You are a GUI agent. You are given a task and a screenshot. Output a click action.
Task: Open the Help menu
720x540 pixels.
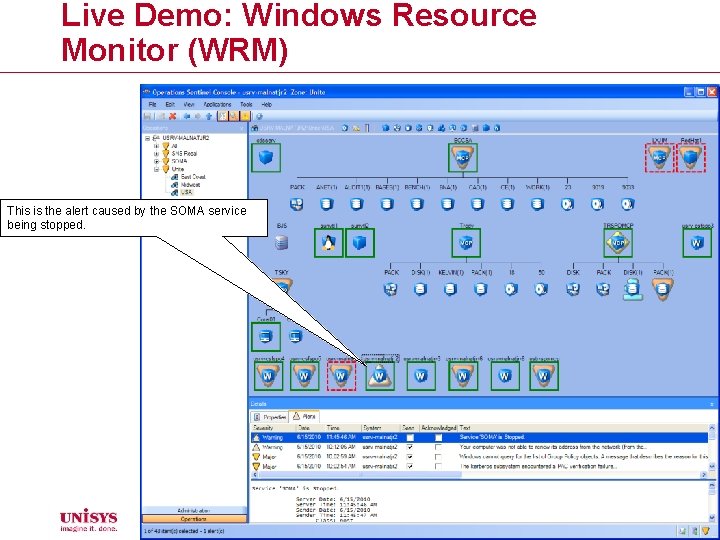pyautogui.click(x=266, y=104)
